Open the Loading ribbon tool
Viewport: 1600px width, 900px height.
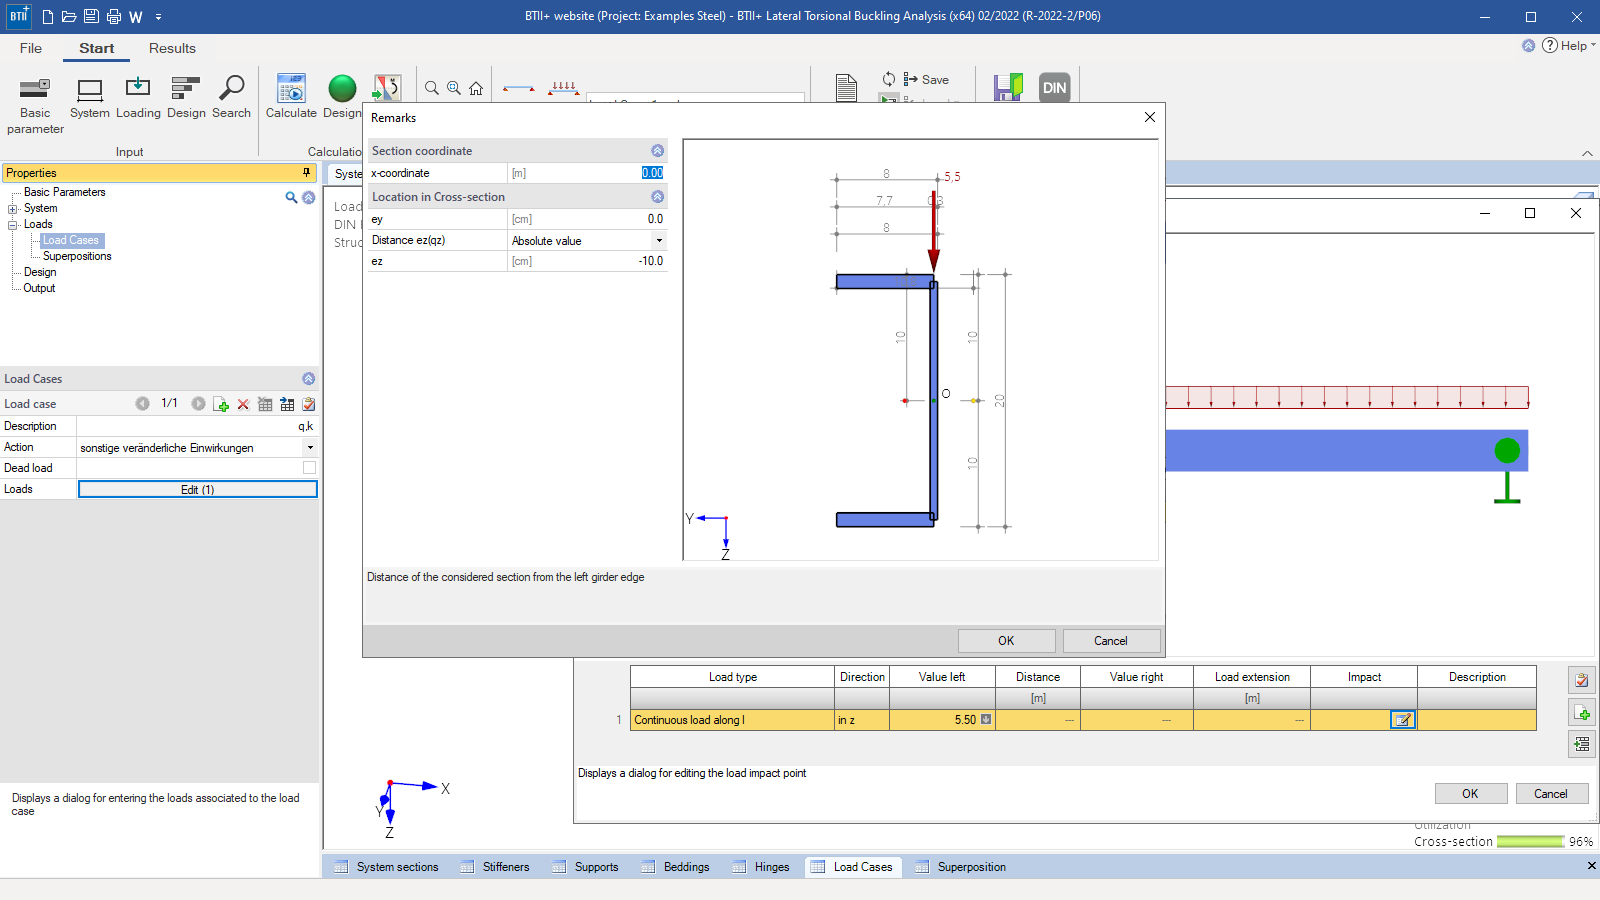(138, 98)
